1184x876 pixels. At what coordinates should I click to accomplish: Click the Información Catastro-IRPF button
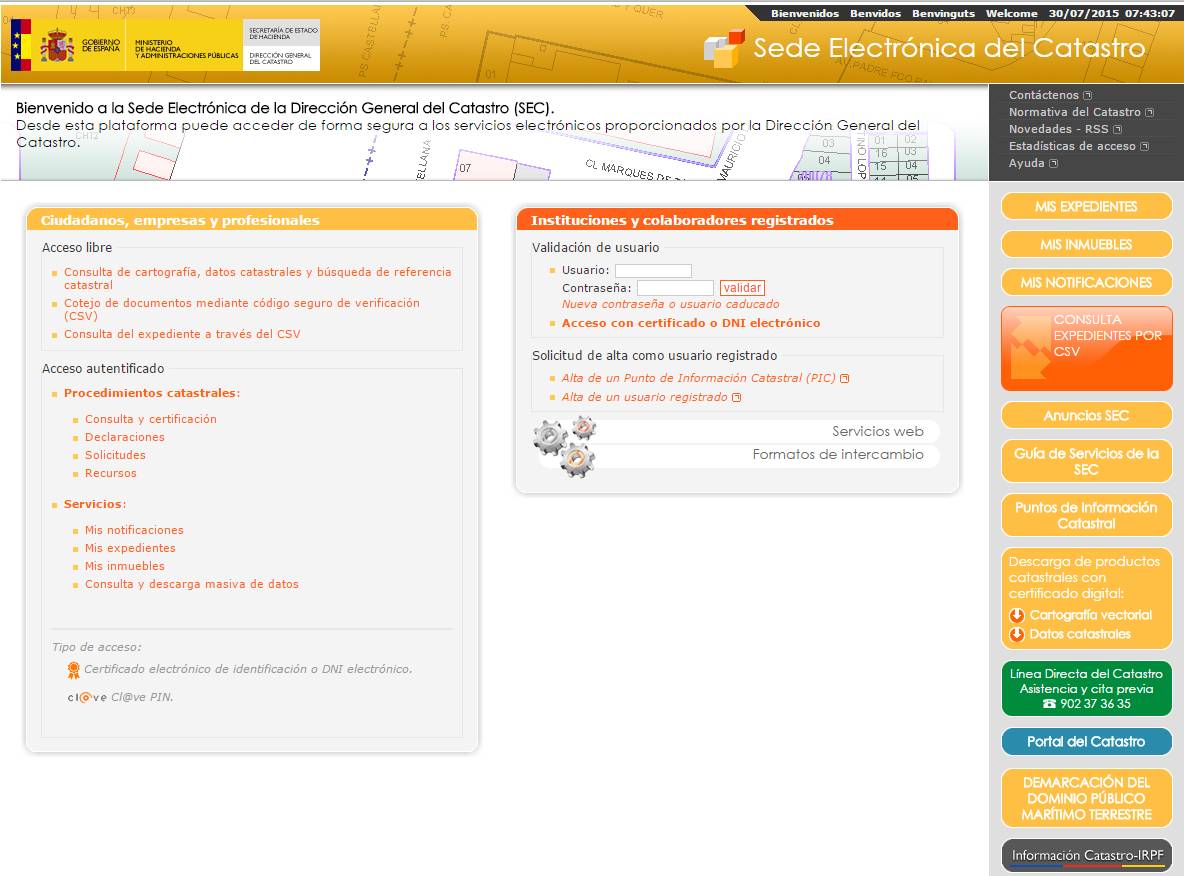pos(1086,856)
